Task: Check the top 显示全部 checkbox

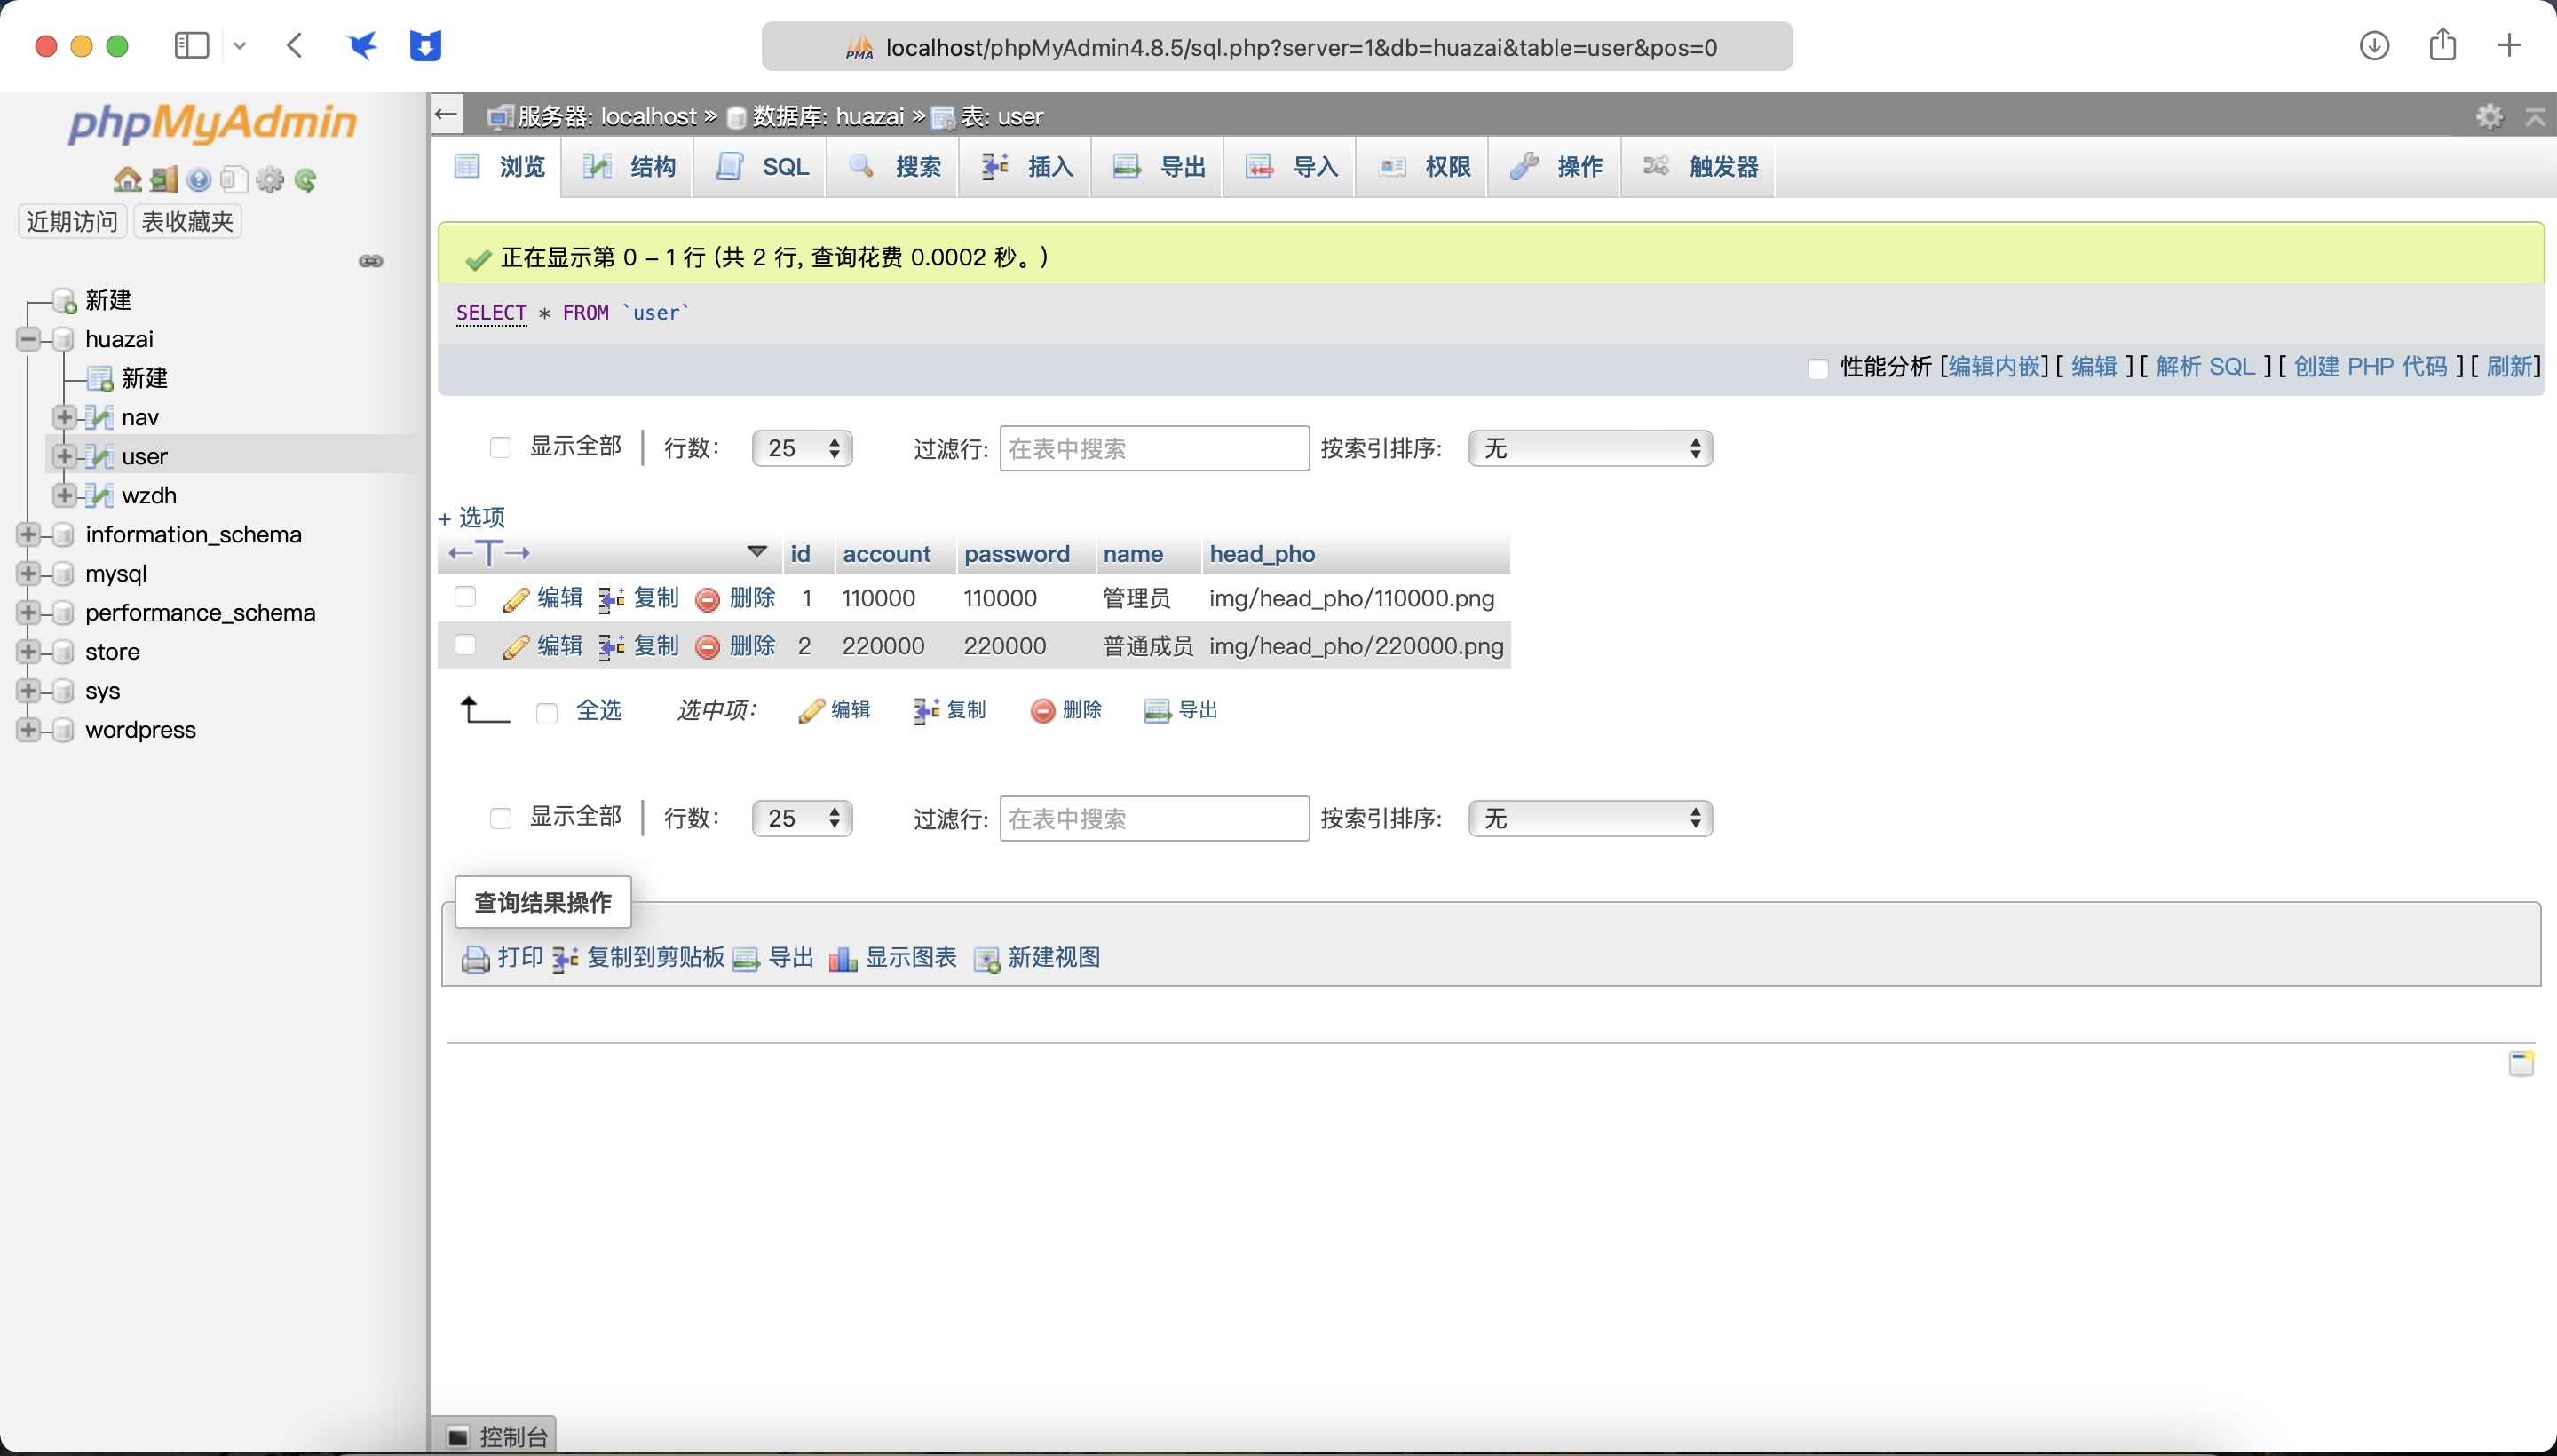Action: (501, 447)
